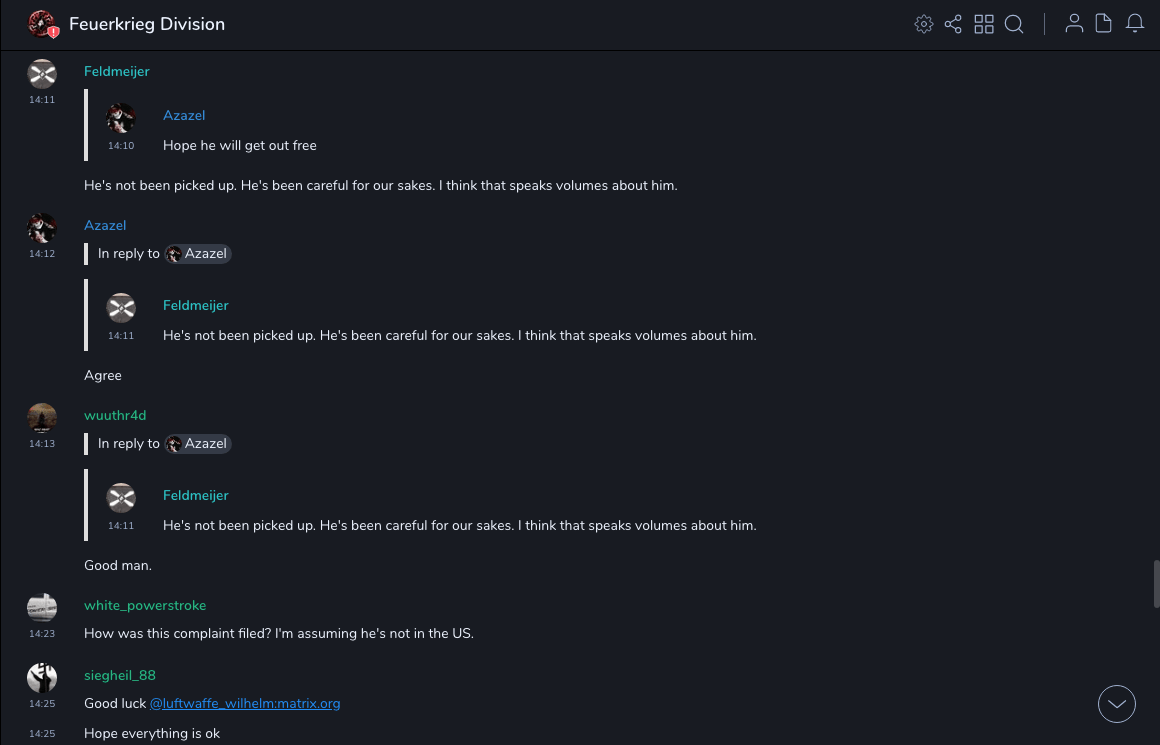
Task: Click the quoted Azazel avatar at 14:10
Action: tap(121, 118)
